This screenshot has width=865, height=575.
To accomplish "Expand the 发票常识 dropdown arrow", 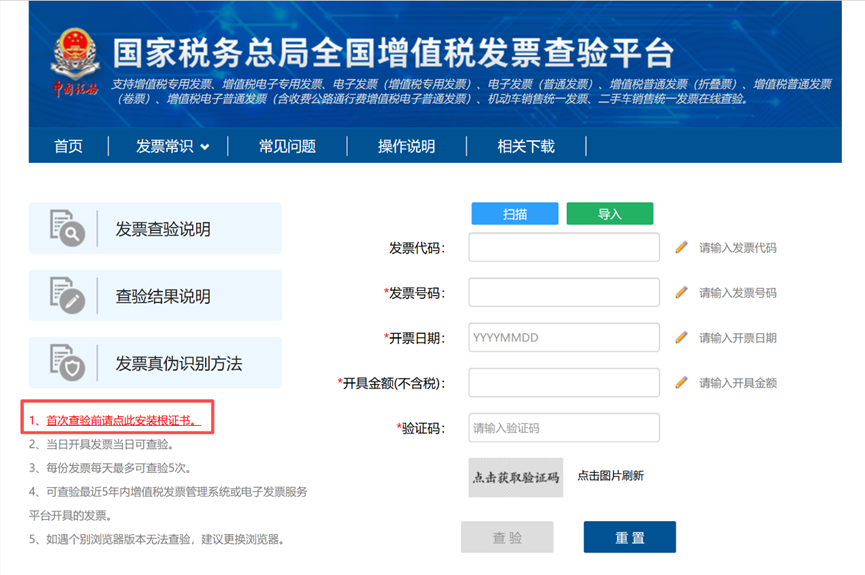I will click(205, 147).
